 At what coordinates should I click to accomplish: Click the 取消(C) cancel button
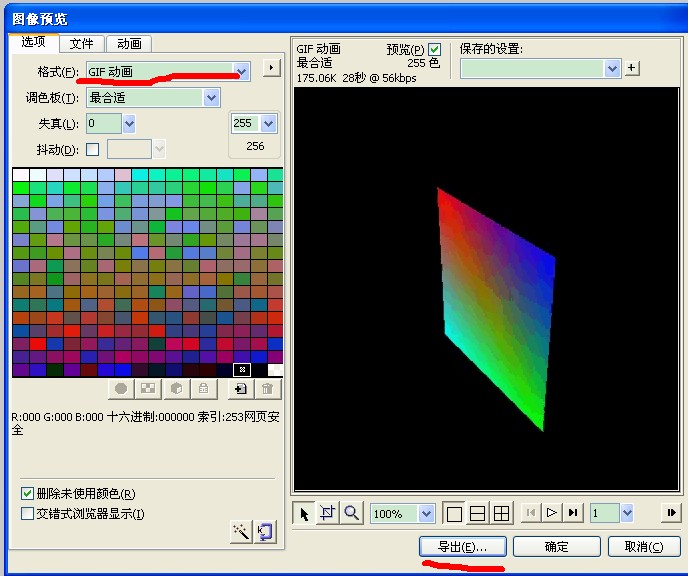tap(644, 547)
